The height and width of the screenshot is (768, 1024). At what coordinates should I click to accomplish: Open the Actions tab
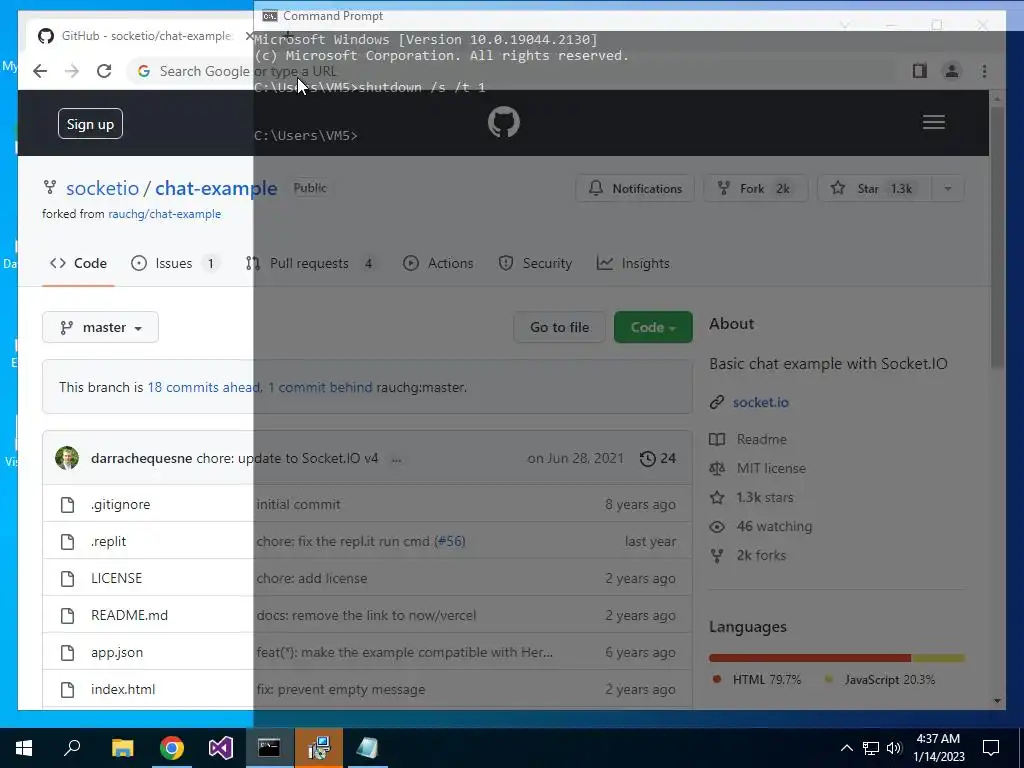(x=438, y=263)
